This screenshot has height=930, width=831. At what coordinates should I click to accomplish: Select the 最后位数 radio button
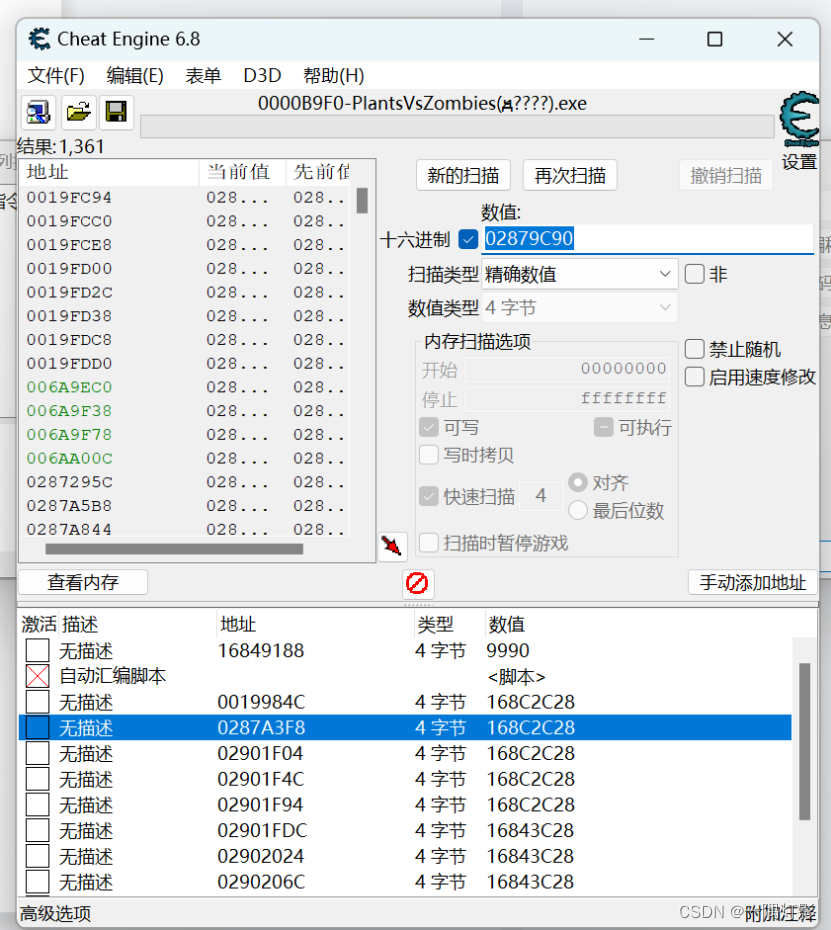coord(578,510)
